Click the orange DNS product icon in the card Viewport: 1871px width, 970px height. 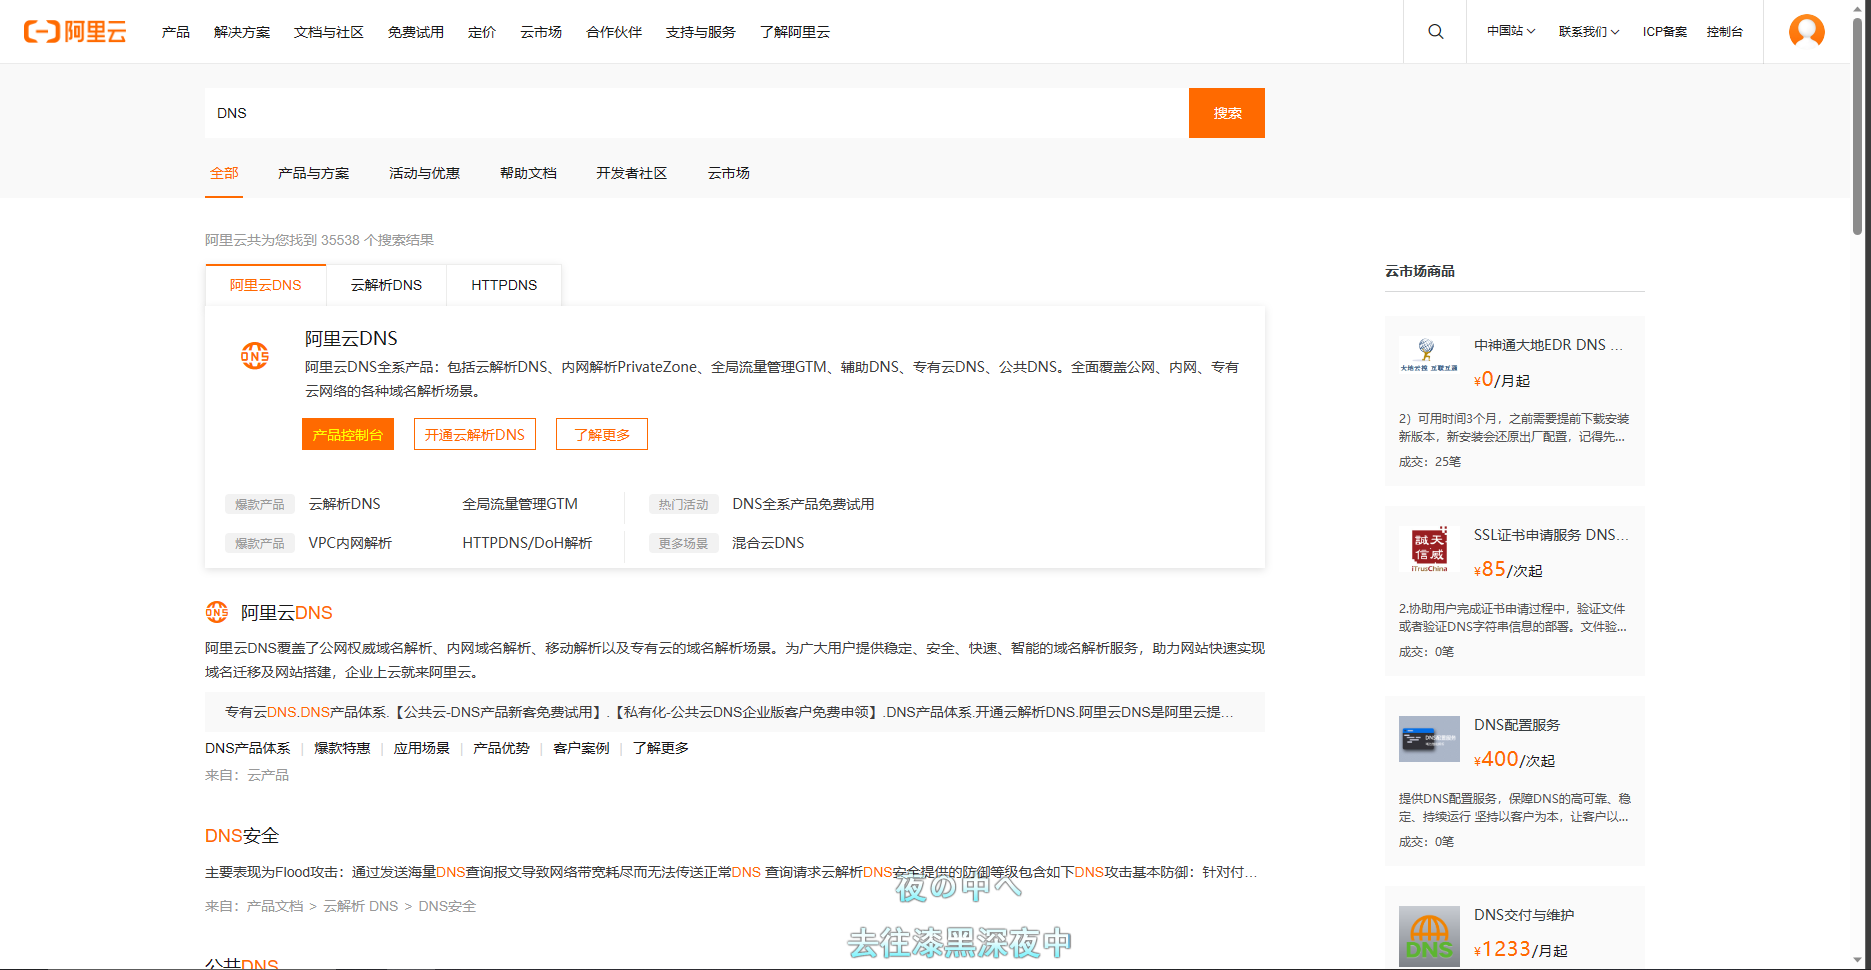(x=255, y=355)
